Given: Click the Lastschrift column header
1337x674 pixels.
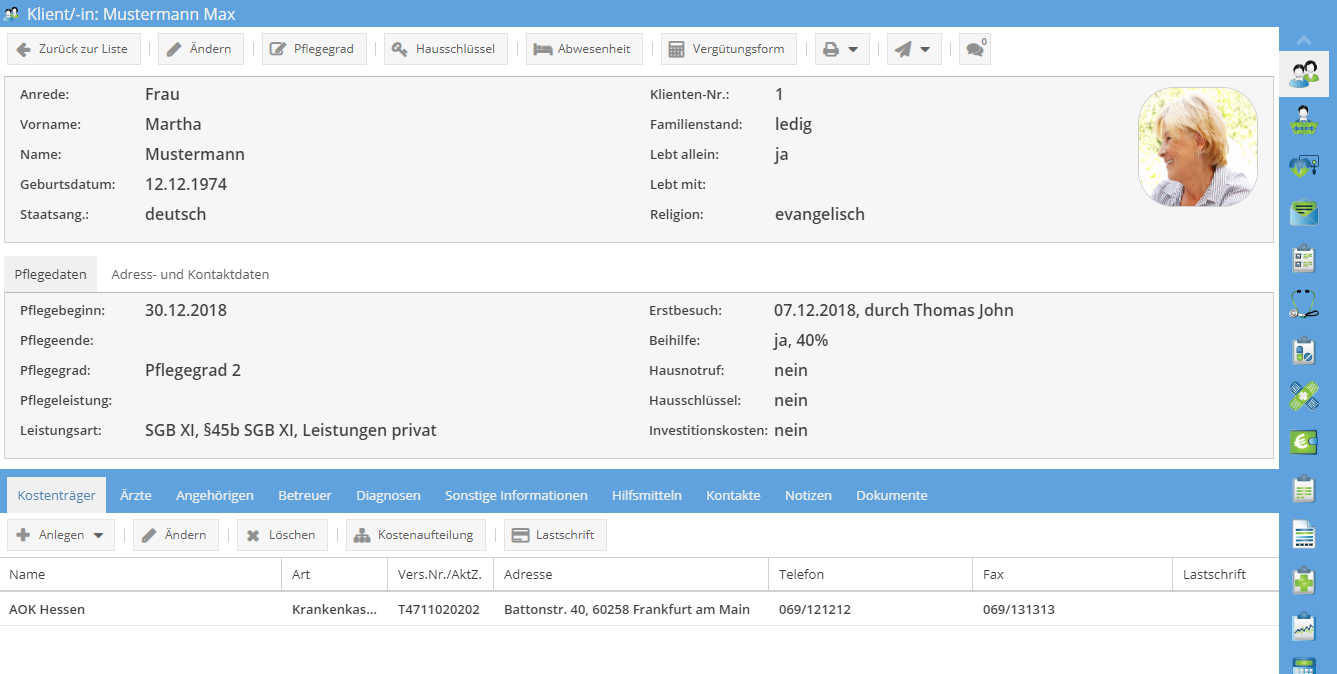Looking at the screenshot, I should 1225,575.
